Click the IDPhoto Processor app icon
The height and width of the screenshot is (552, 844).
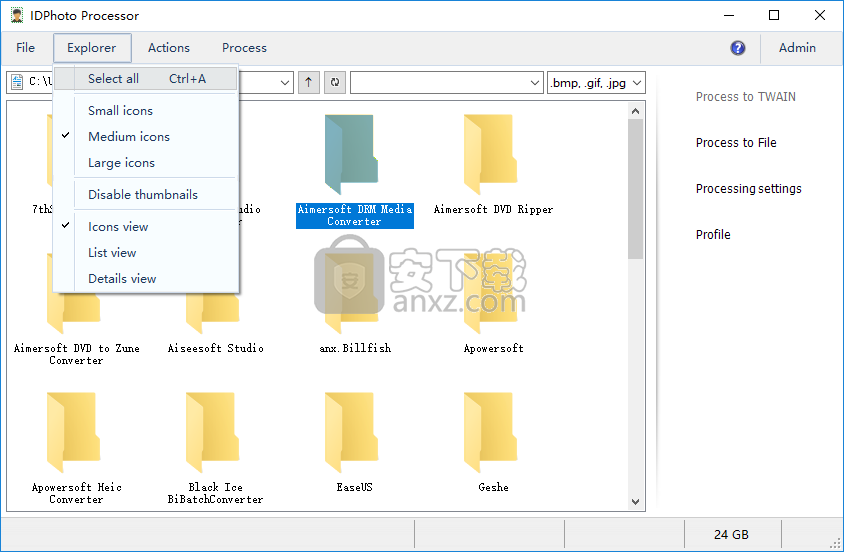coord(17,16)
